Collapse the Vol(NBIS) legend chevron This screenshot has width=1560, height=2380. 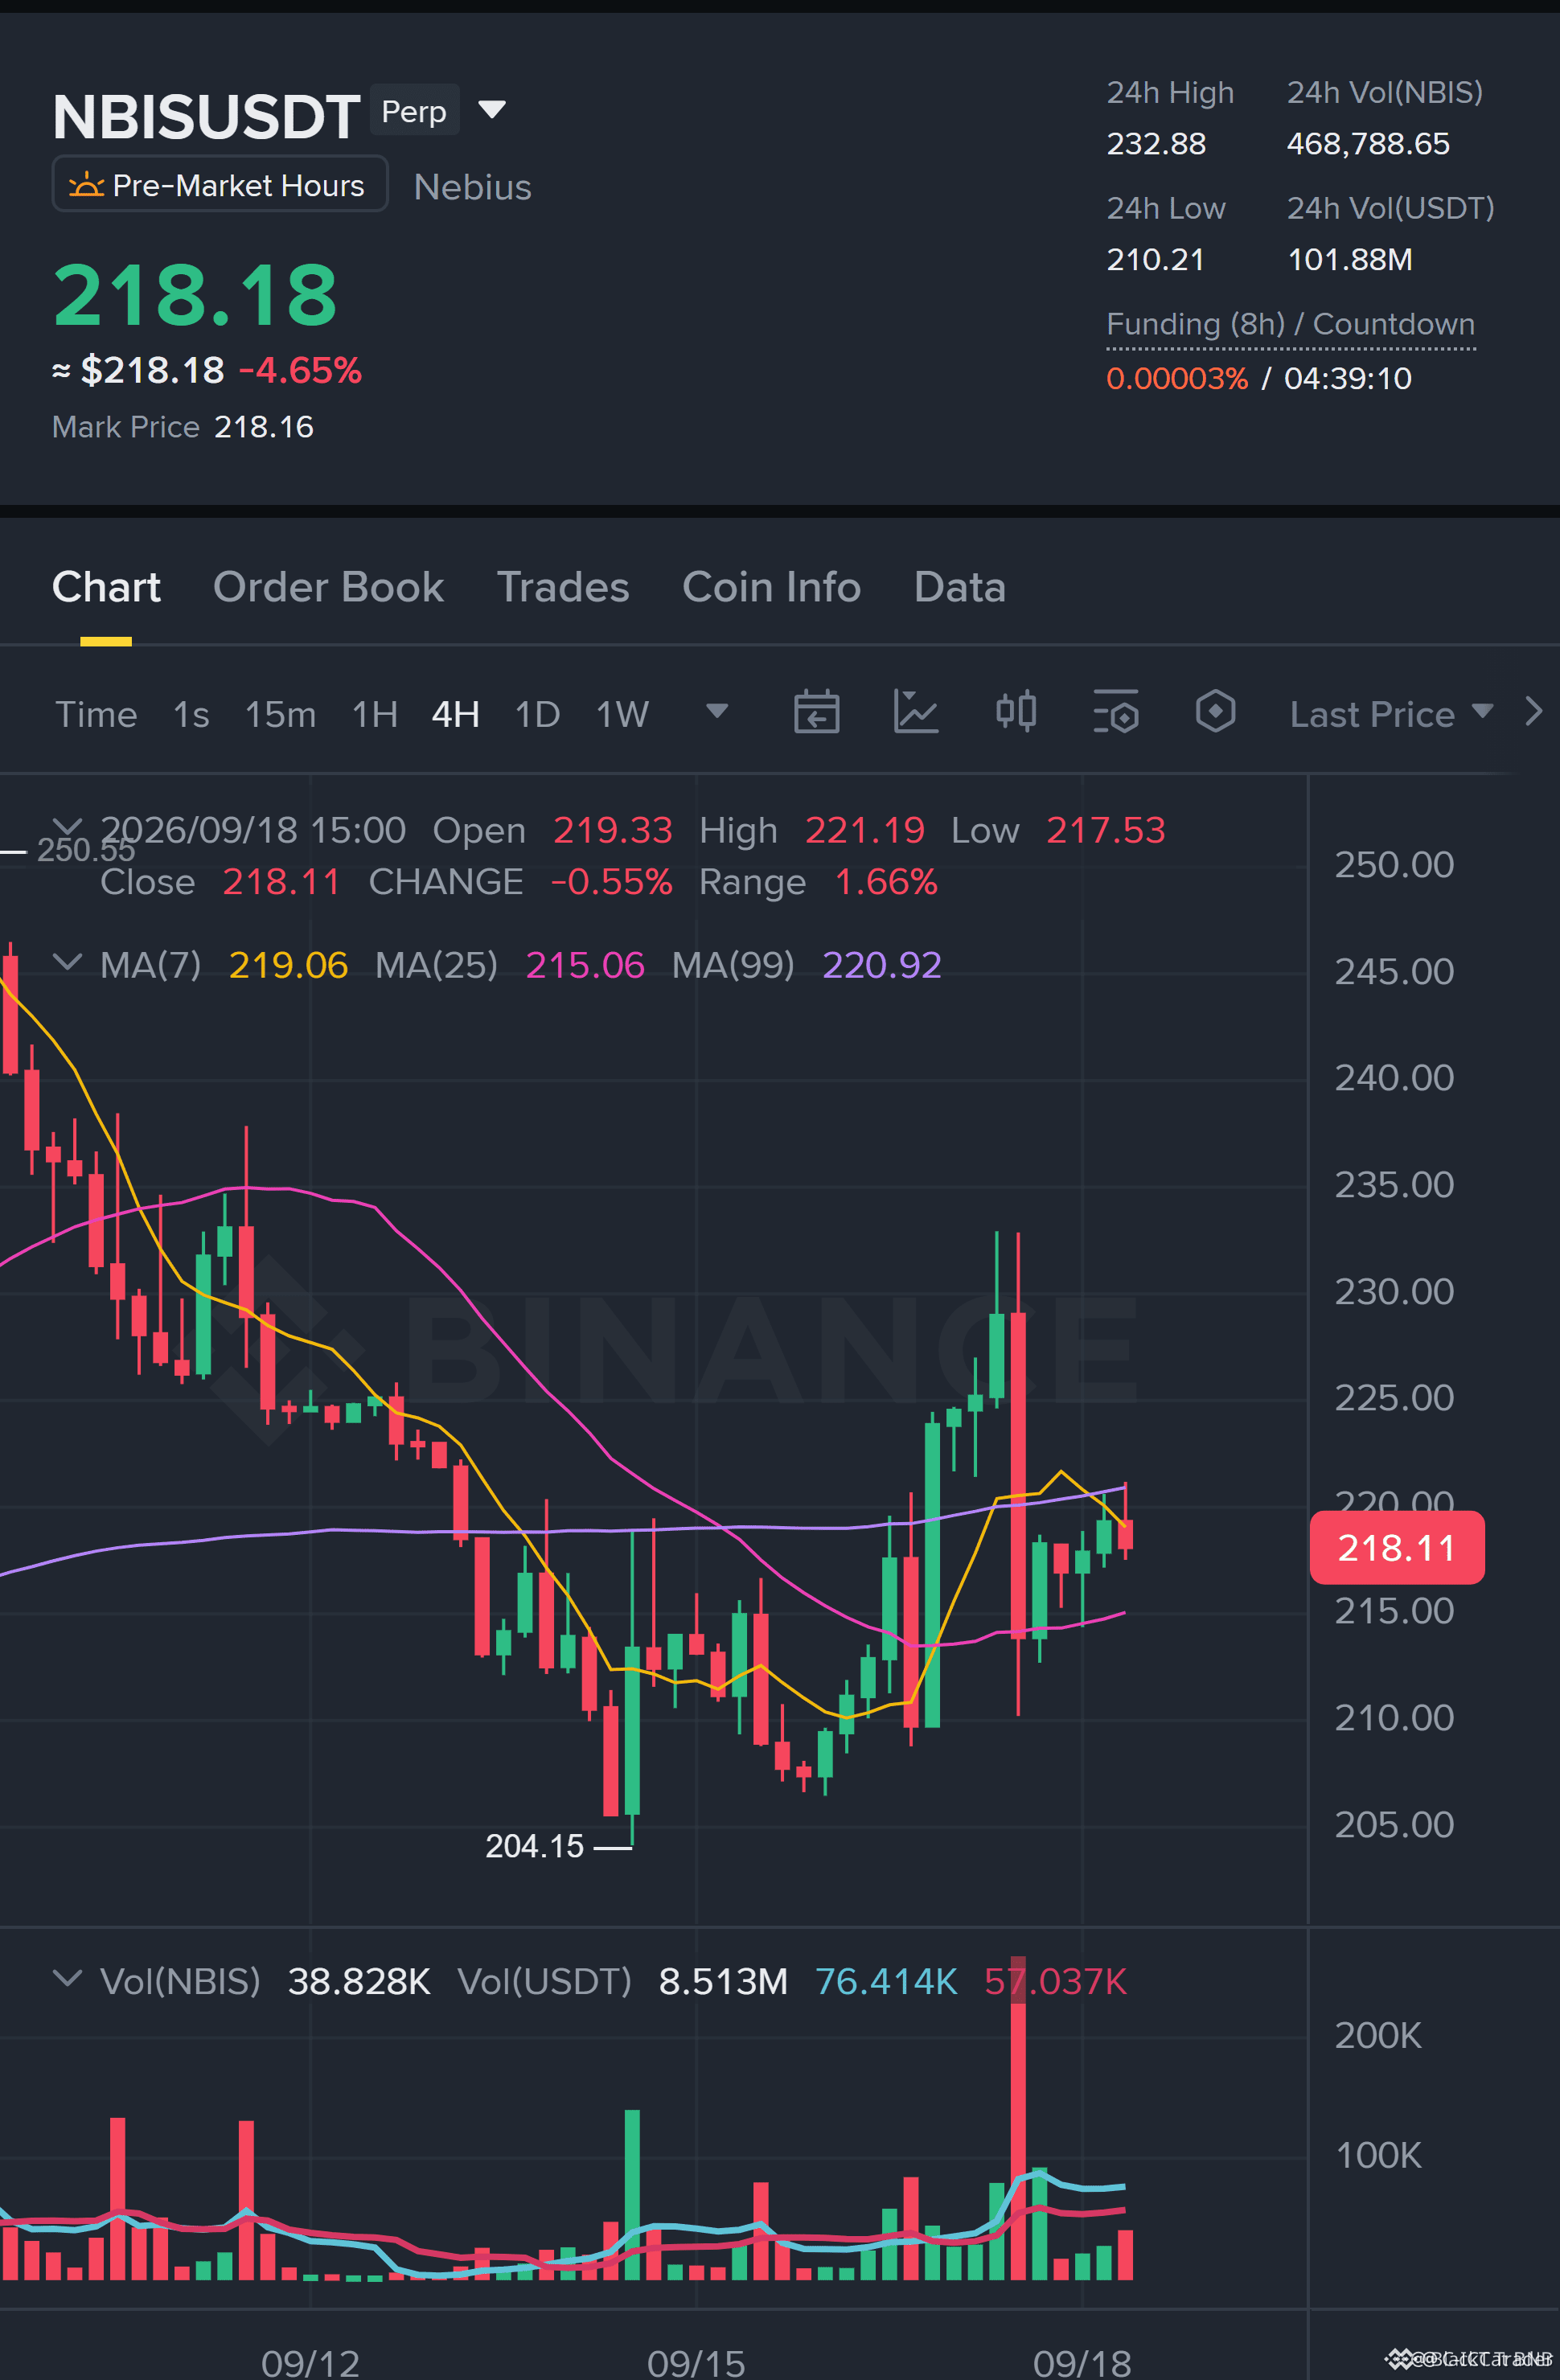click(67, 1978)
